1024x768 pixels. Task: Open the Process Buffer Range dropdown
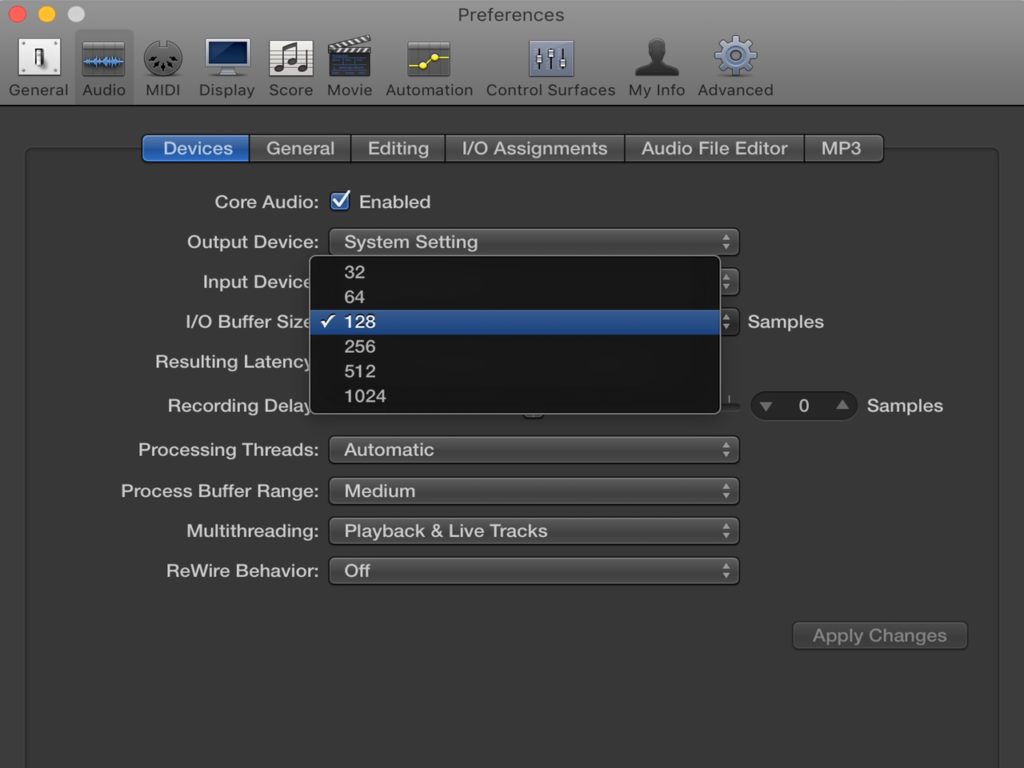click(x=533, y=491)
